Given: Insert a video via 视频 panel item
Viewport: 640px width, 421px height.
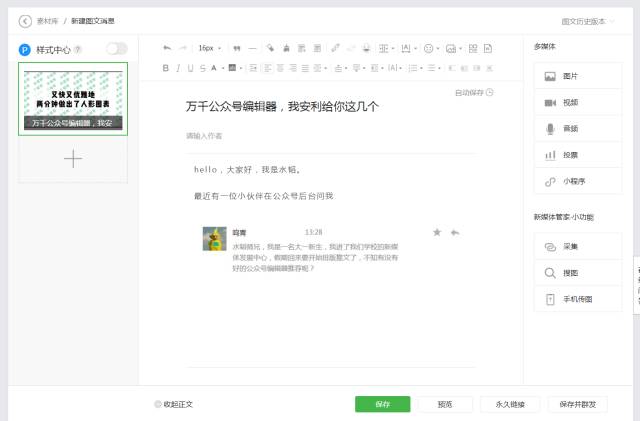Looking at the screenshot, I should pos(578,102).
